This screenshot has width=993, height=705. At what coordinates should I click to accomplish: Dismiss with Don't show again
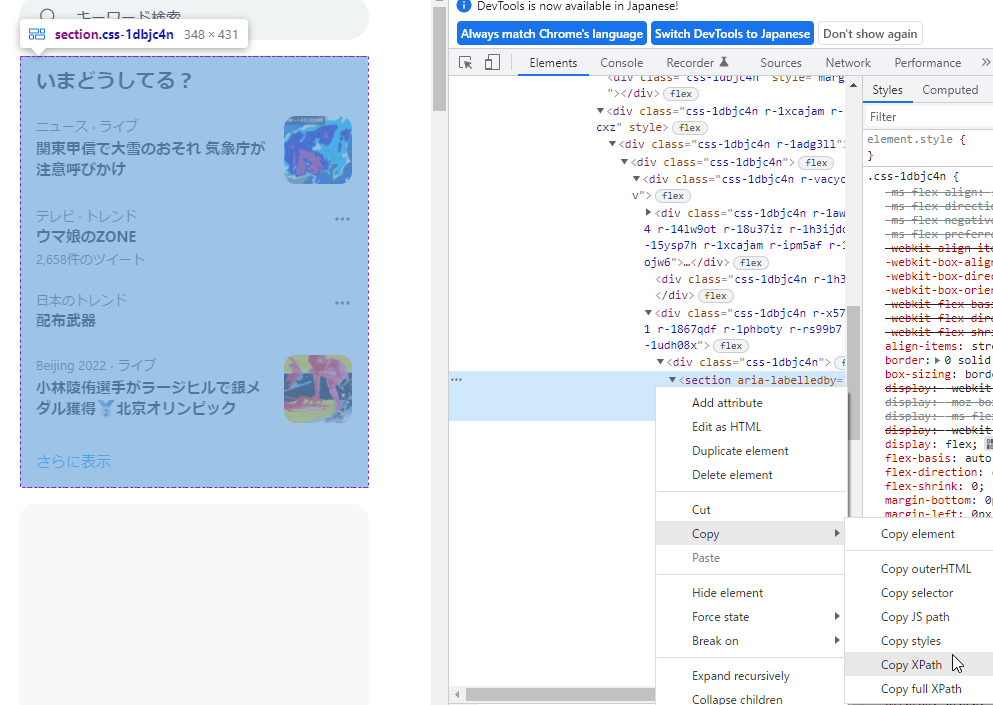870,34
